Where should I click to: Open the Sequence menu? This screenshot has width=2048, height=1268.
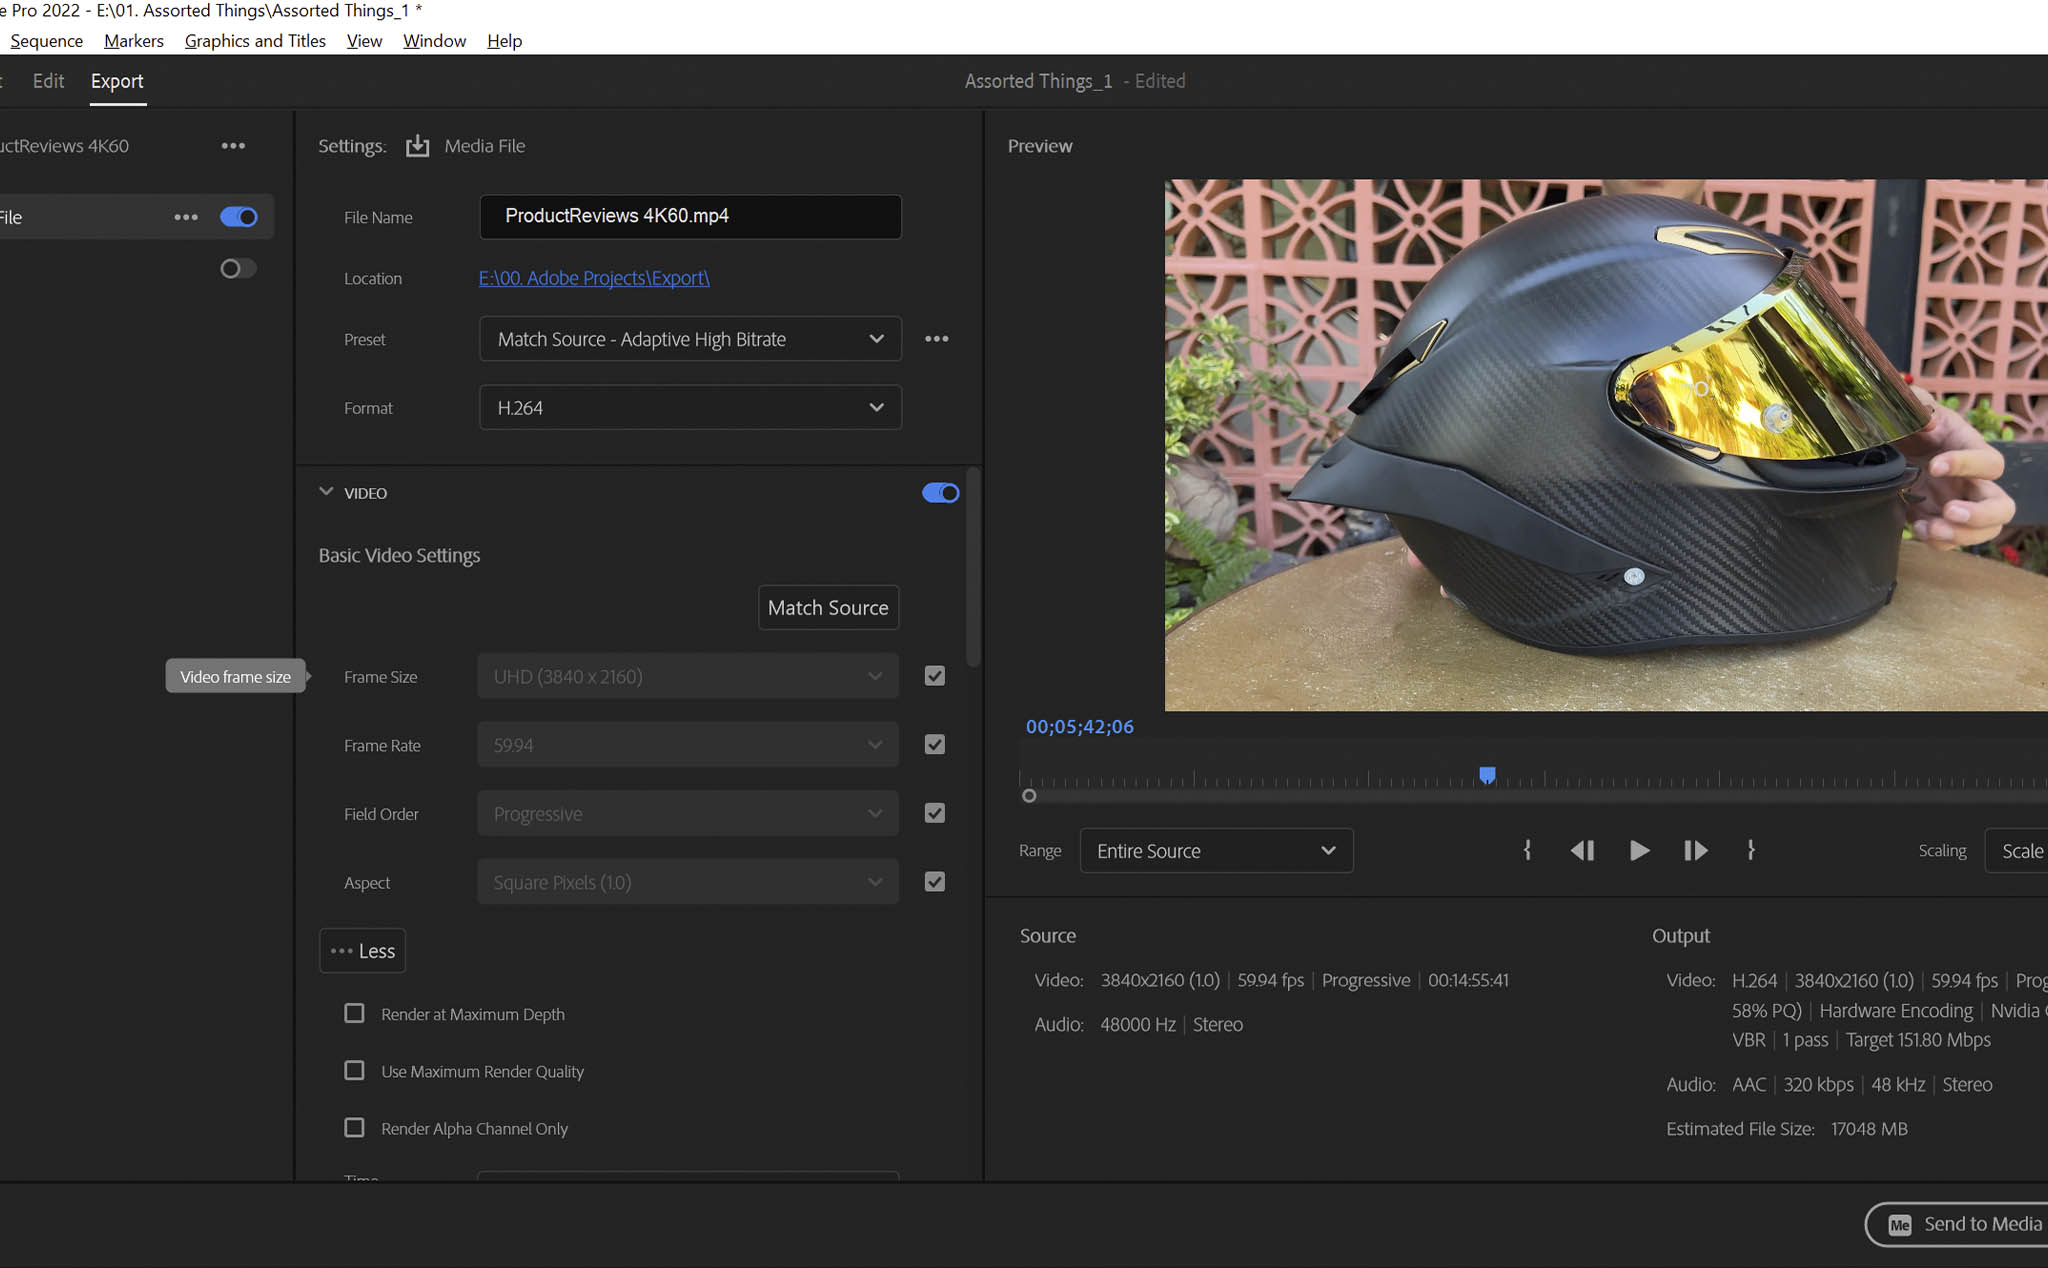[x=46, y=41]
